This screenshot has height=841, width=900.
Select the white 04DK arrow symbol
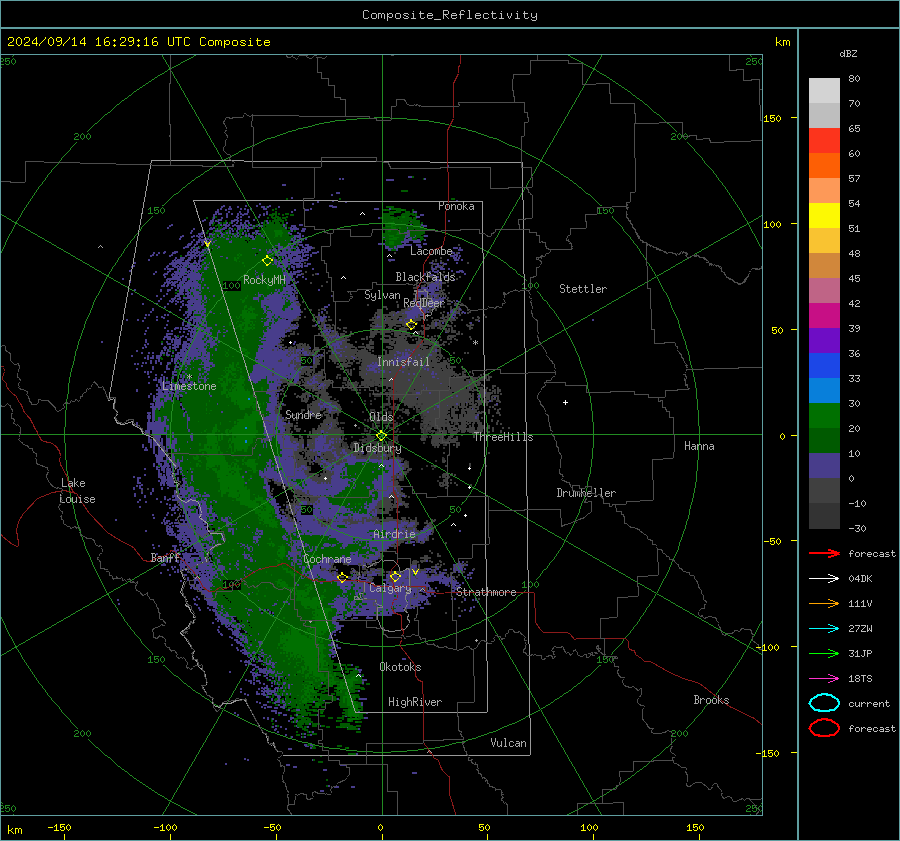pyautogui.click(x=824, y=578)
